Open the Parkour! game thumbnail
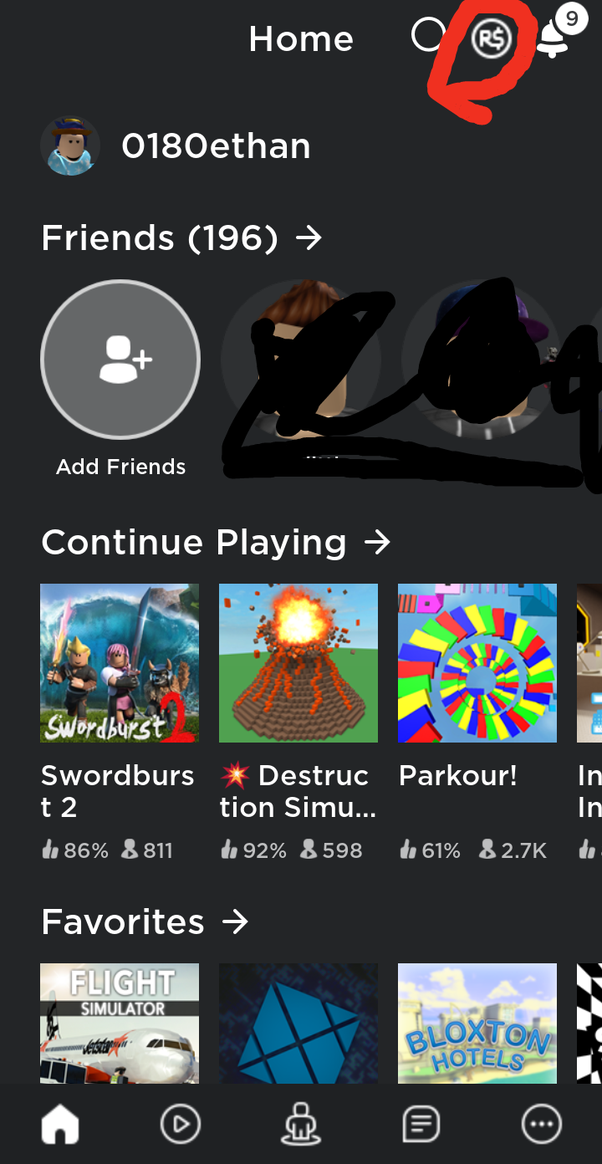Viewport: 602px width, 1164px height. (477, 663)
